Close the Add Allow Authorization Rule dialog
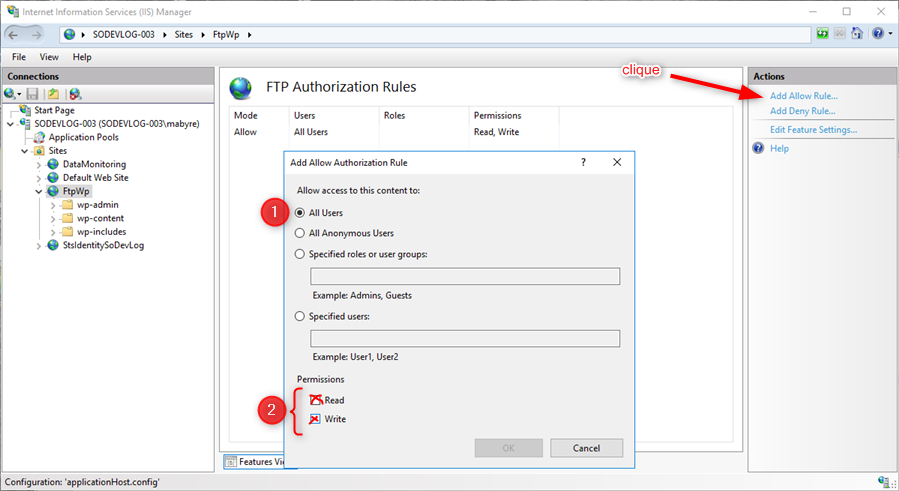Image resolution: width=899 pixels, height=491 pixels. (x=617, y=162)
